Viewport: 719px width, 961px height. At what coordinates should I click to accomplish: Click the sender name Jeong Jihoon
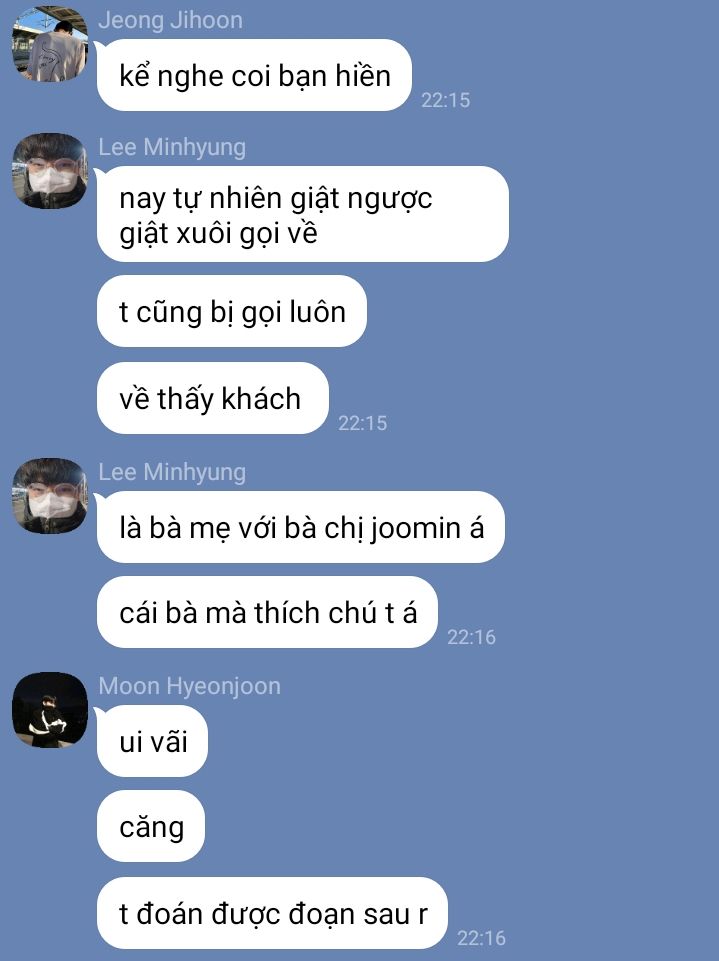(x=170, y=20)
